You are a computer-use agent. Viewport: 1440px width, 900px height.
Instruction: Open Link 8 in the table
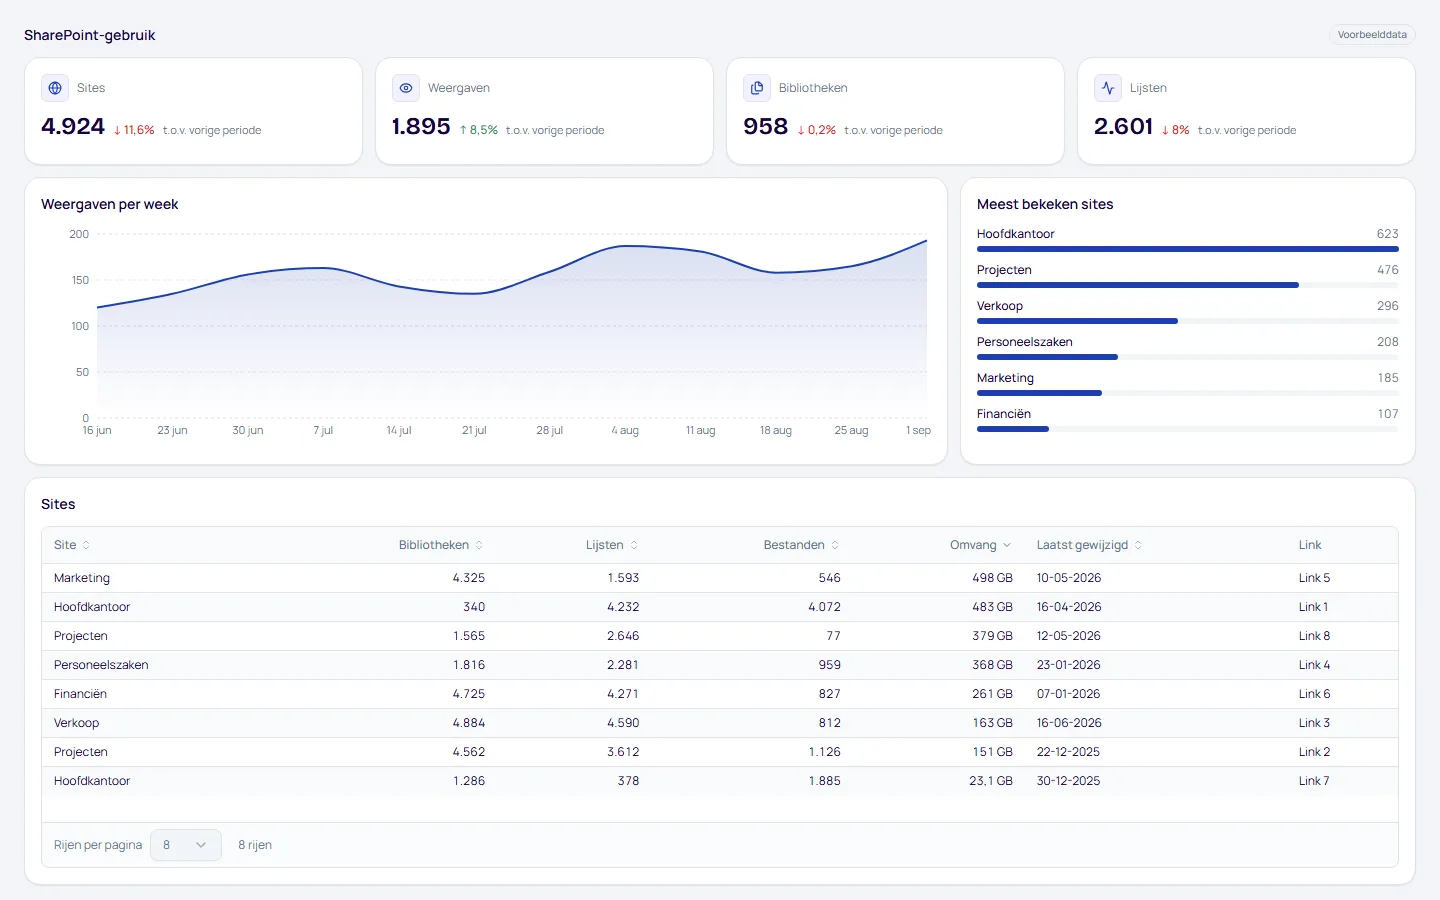pyautogui.click(x=1314, y=636)
